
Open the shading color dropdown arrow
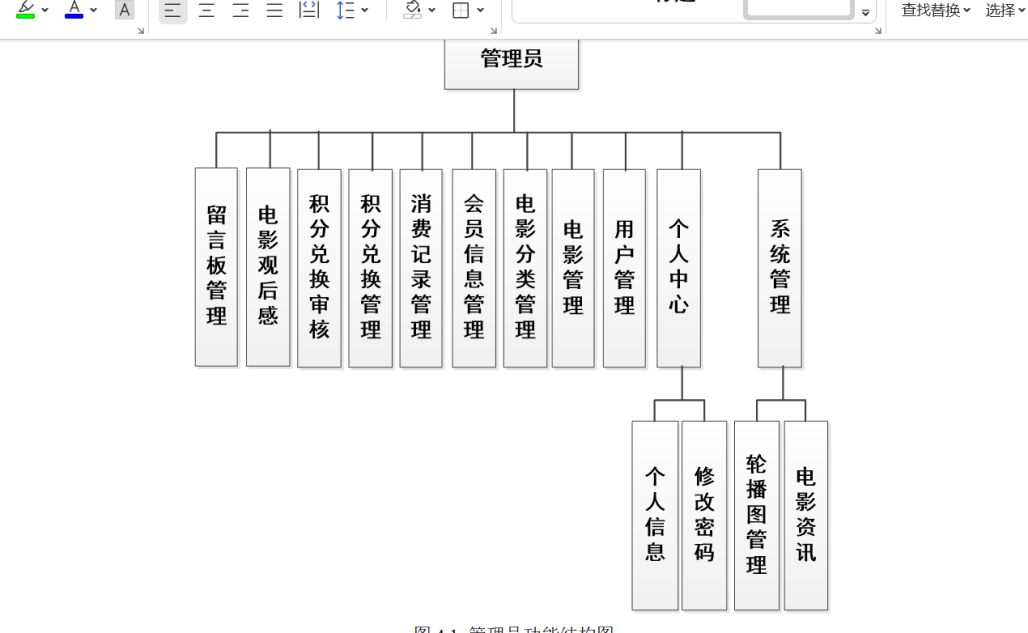pyautogui.click(x=431, y=10)
